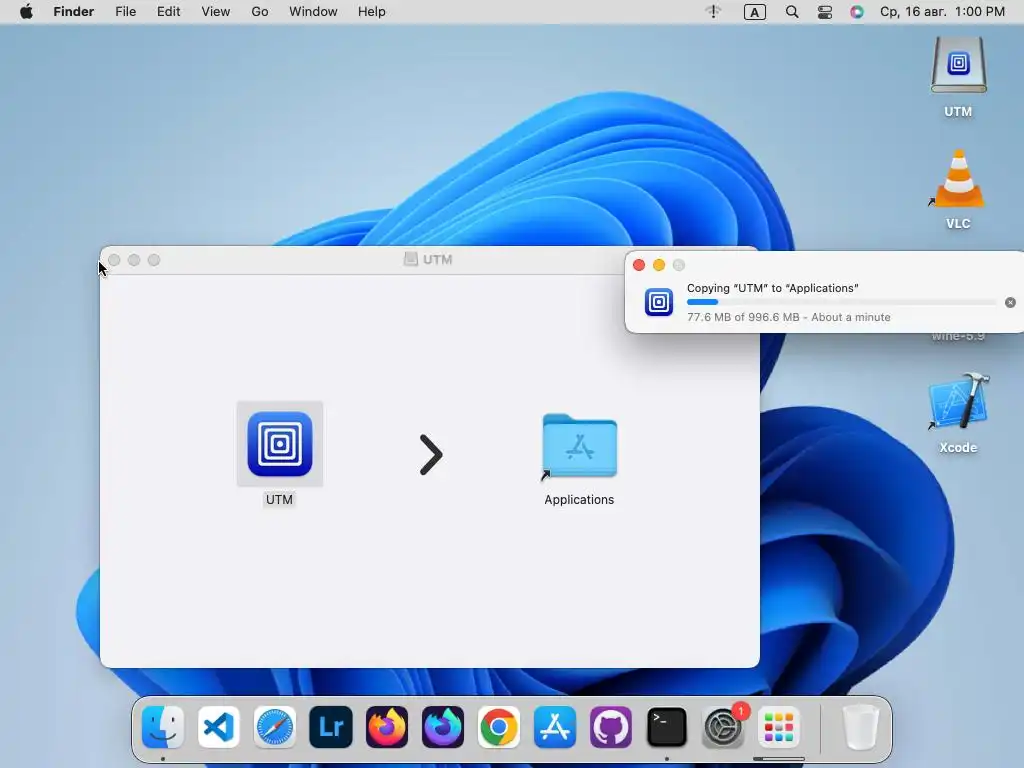
Task: Open the Window menu
Action: click(x=313, y=12)
